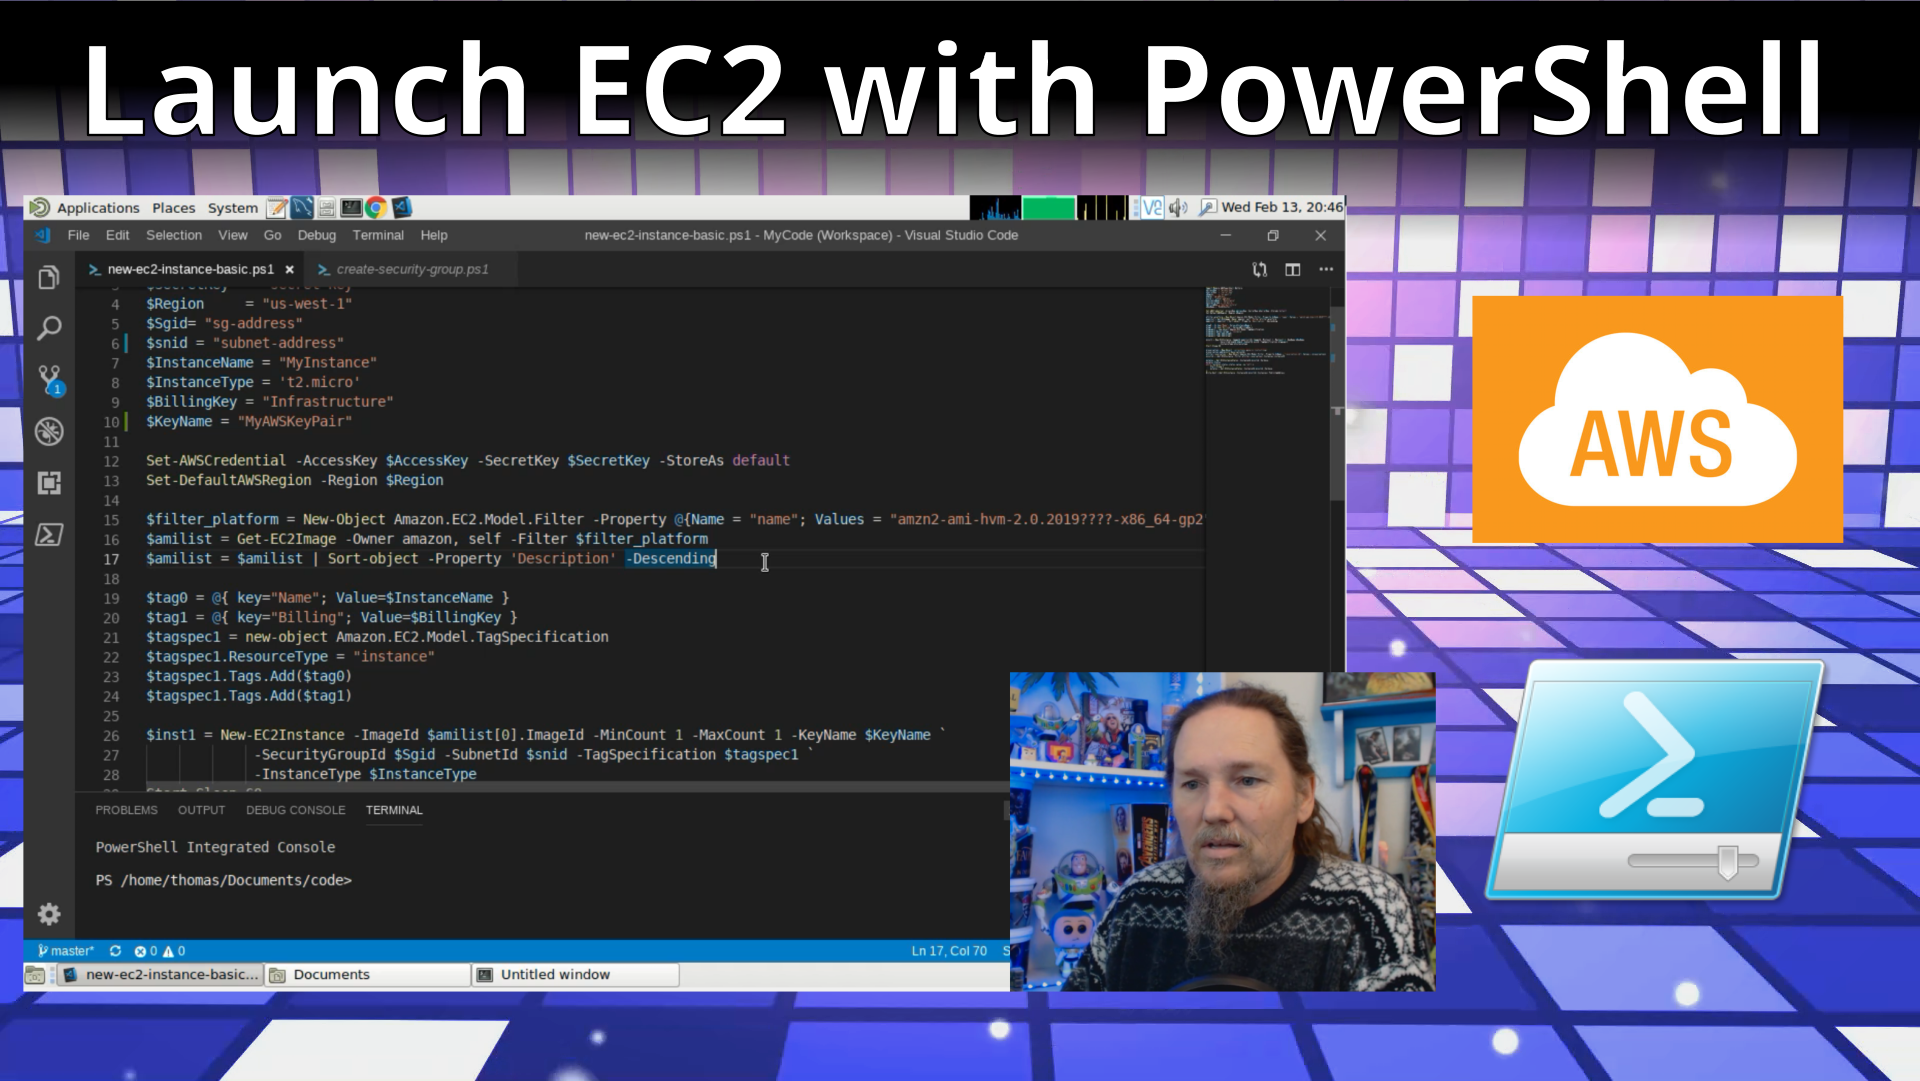Select the Extensions icon in activity bar

point(47,482)
